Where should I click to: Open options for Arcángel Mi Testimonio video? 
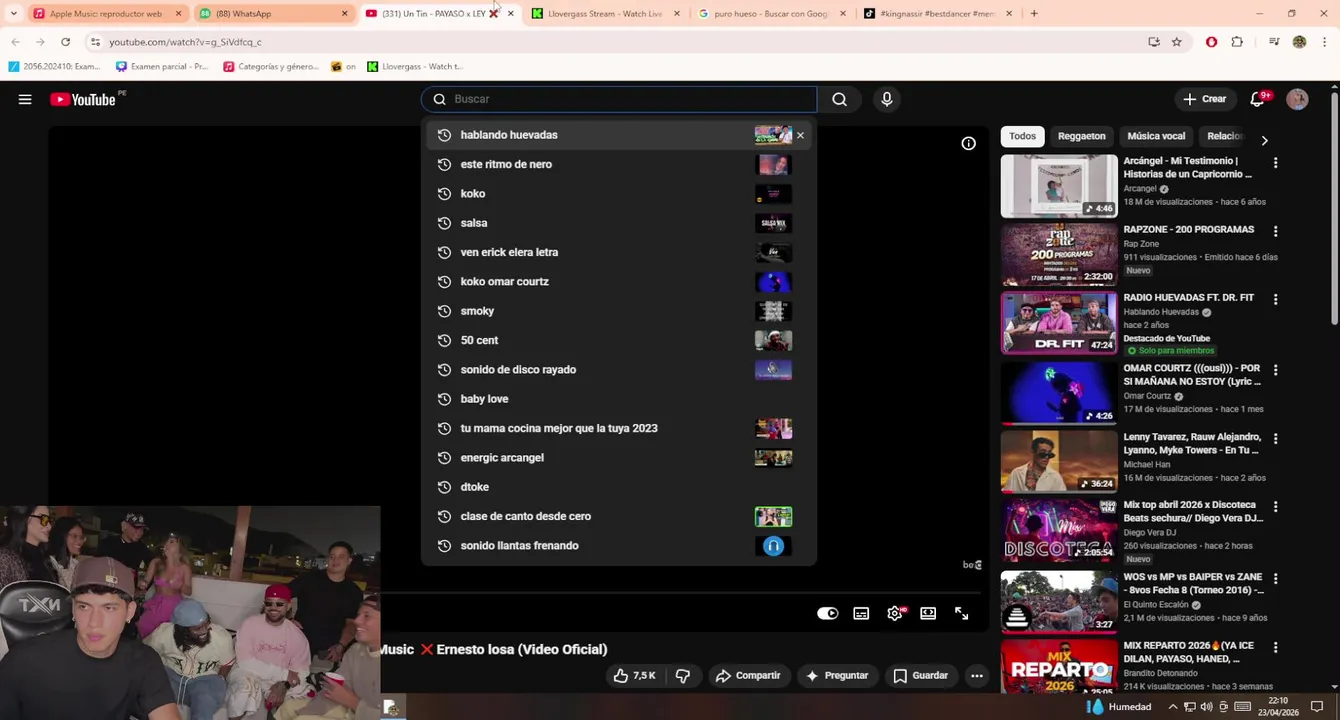point(1275,162)
